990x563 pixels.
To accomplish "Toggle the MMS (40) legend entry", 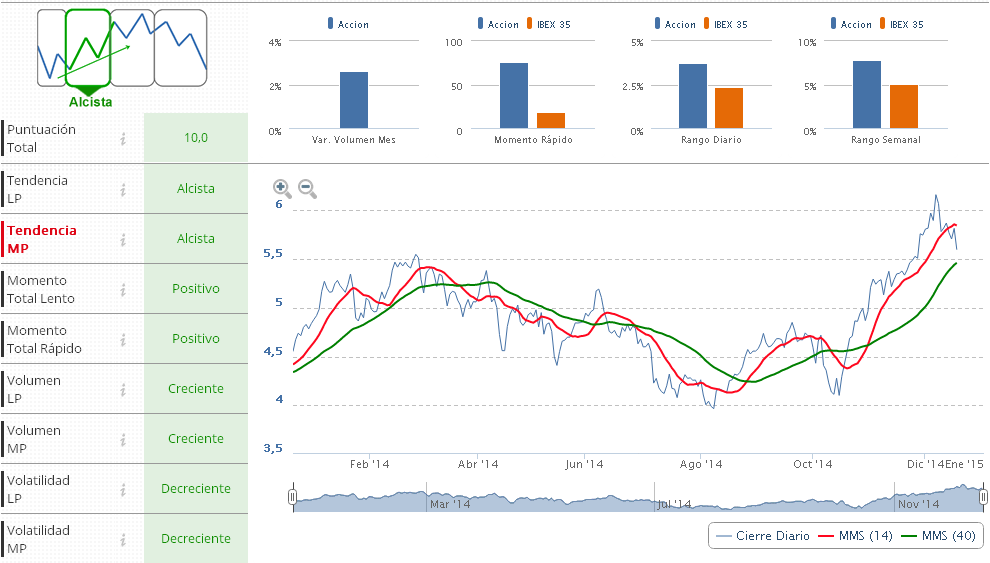I will pos(938,536).
